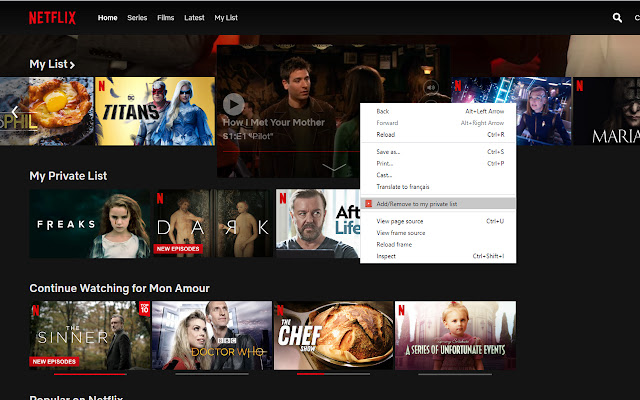
Task: Click the NEW EPISODES badge on The Sinner
Action: (54, 361)
